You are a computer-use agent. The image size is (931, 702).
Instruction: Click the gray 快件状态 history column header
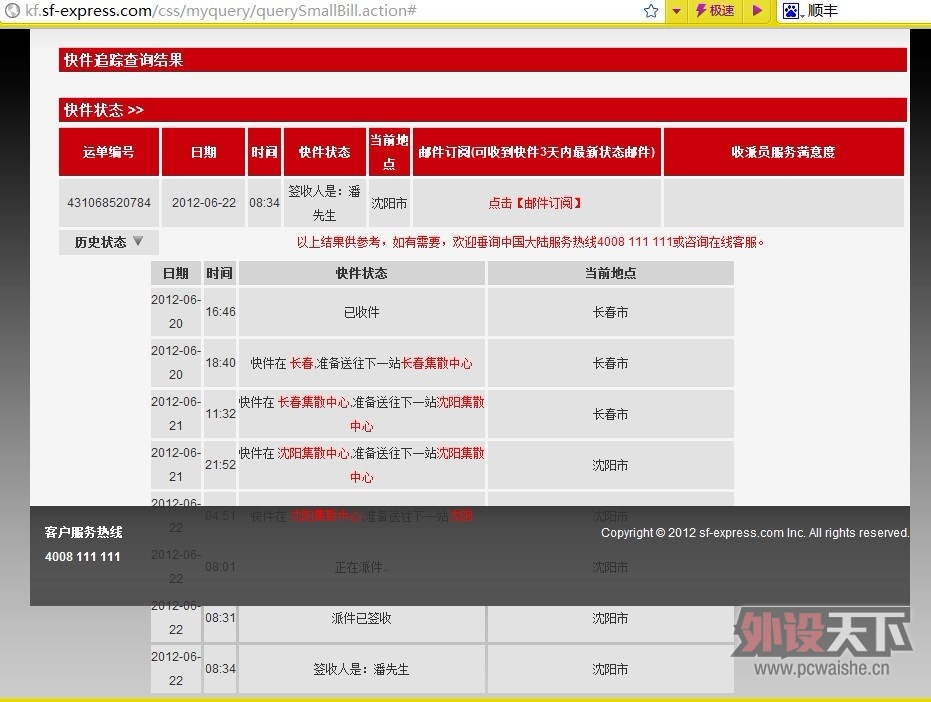362,273
